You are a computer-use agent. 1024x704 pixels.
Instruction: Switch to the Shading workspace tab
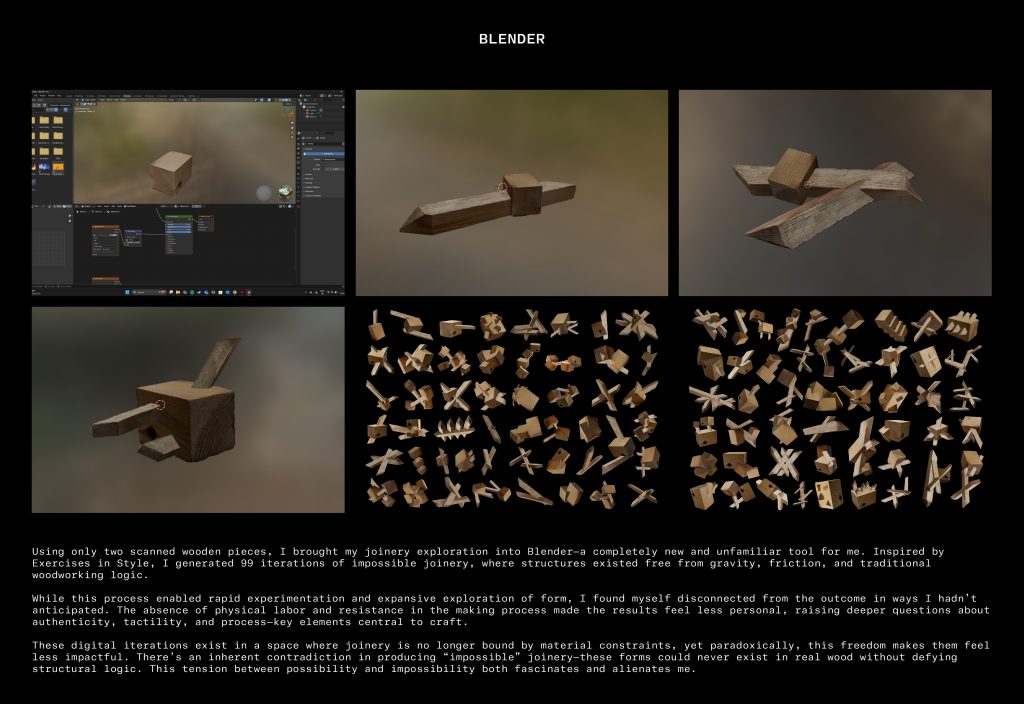click(x=127, y=96)
